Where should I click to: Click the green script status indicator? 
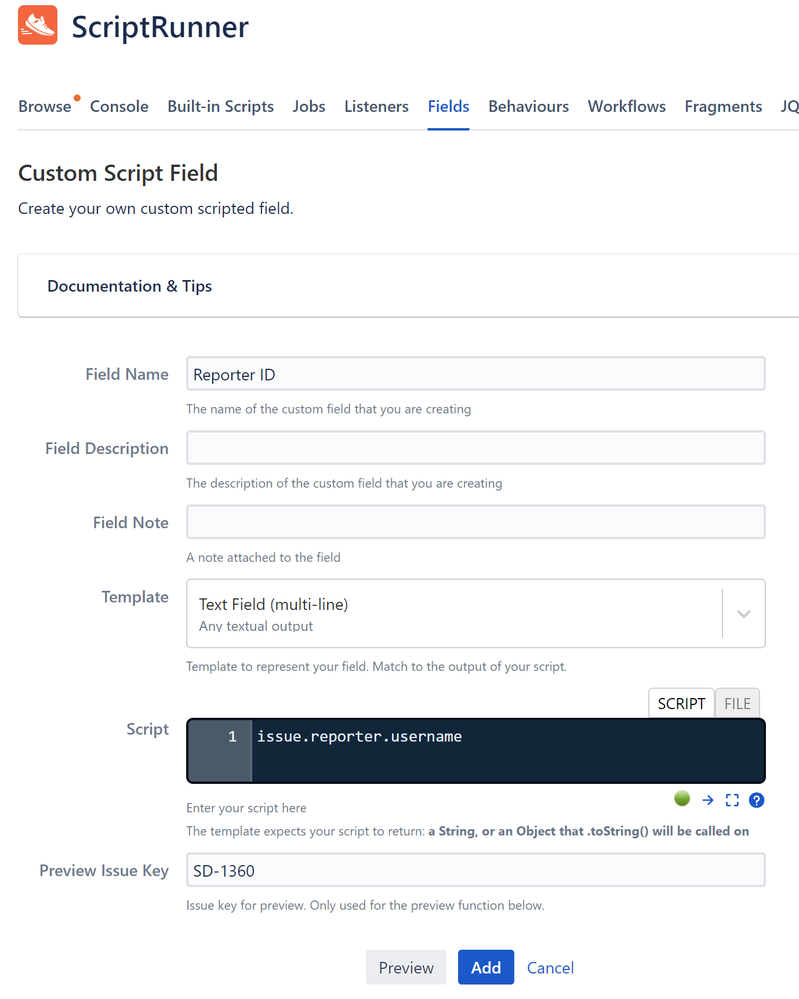[682, 798]
